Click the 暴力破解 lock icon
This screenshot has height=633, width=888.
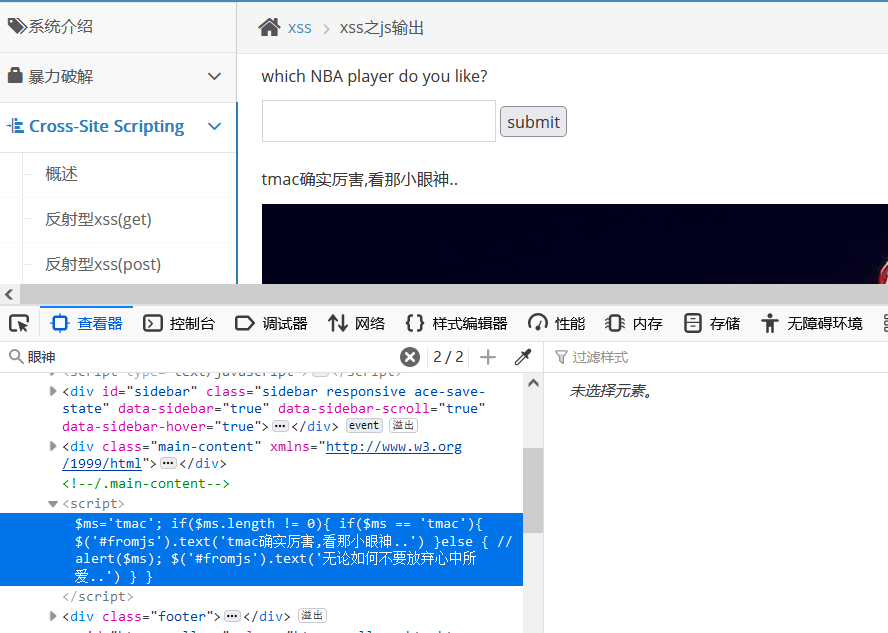pos(15,75)
